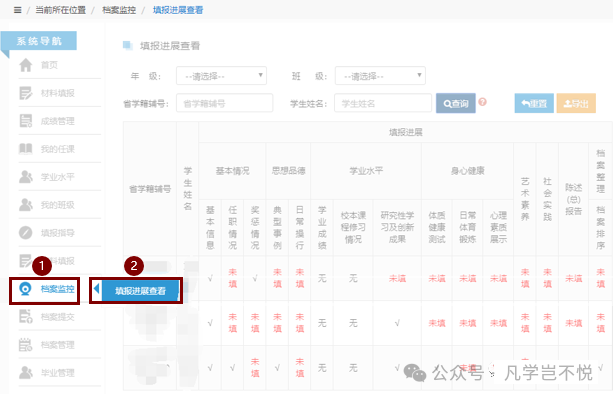Click the 成绩管理 sidebar icon

pos(26,121)
